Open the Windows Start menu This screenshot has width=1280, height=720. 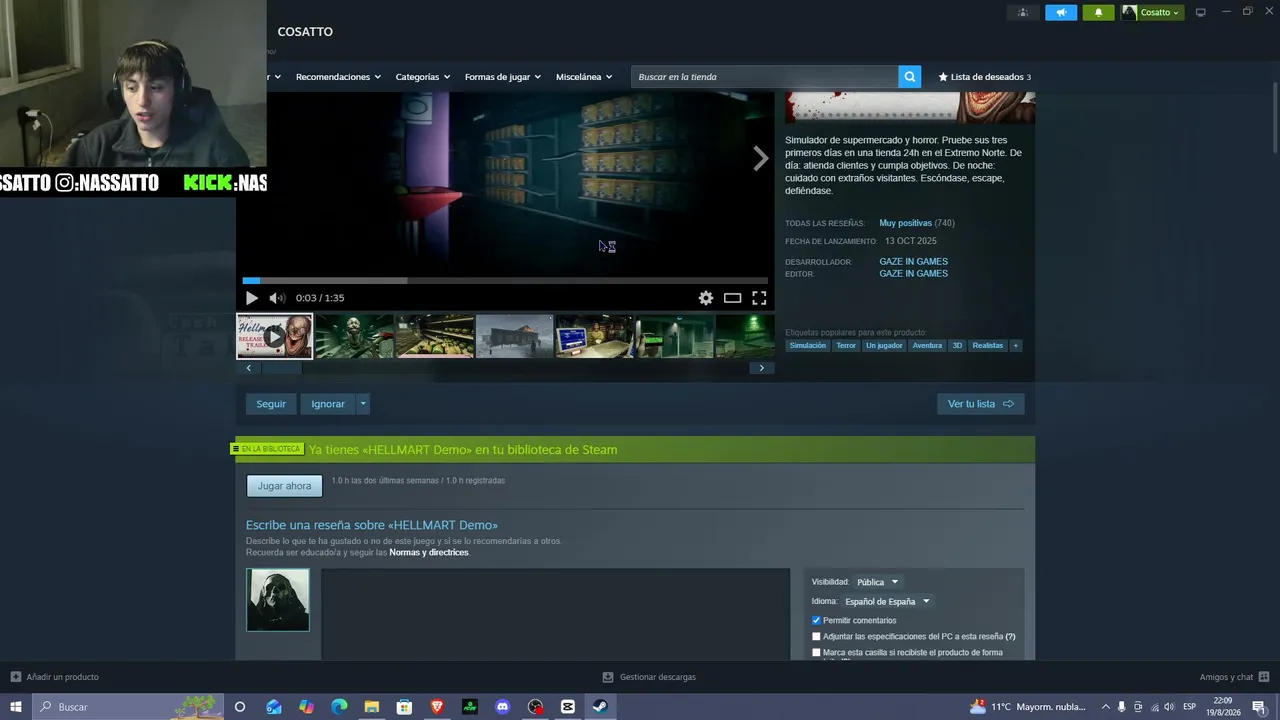pos(16,707)
